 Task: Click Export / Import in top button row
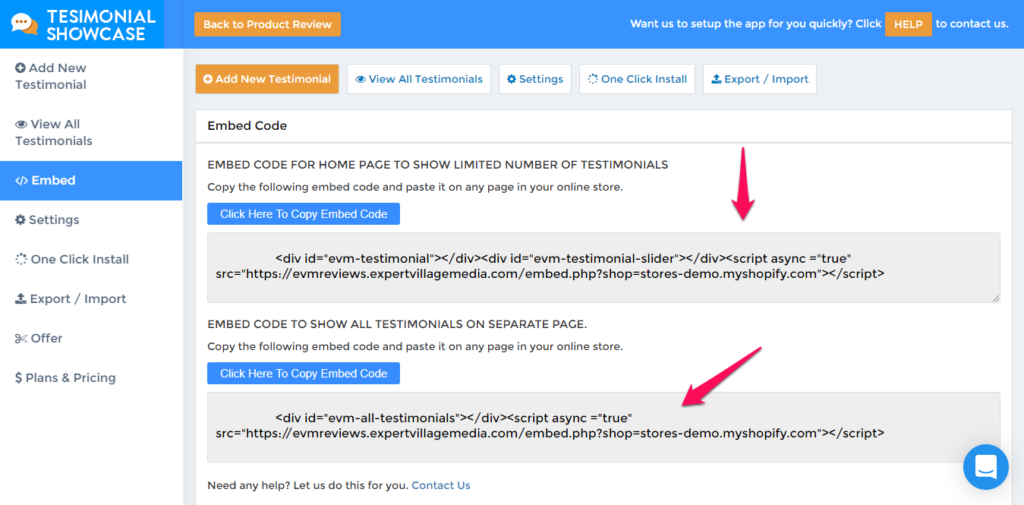pyautogui.click(x=759, y=79)
